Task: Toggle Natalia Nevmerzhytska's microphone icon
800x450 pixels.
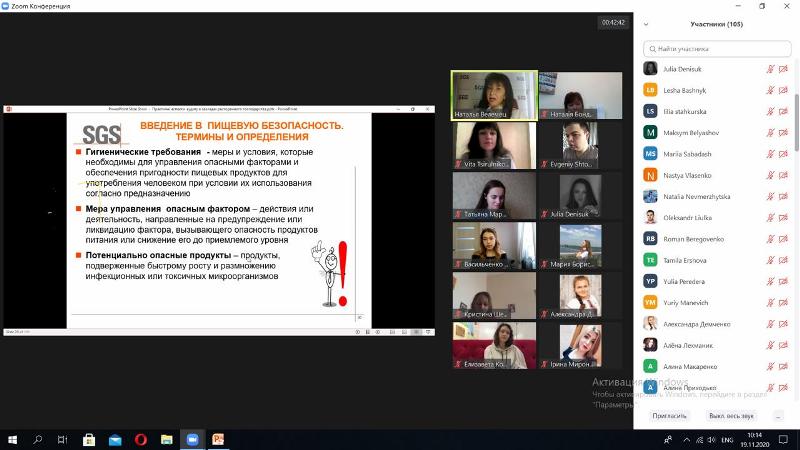Action: 770,196
